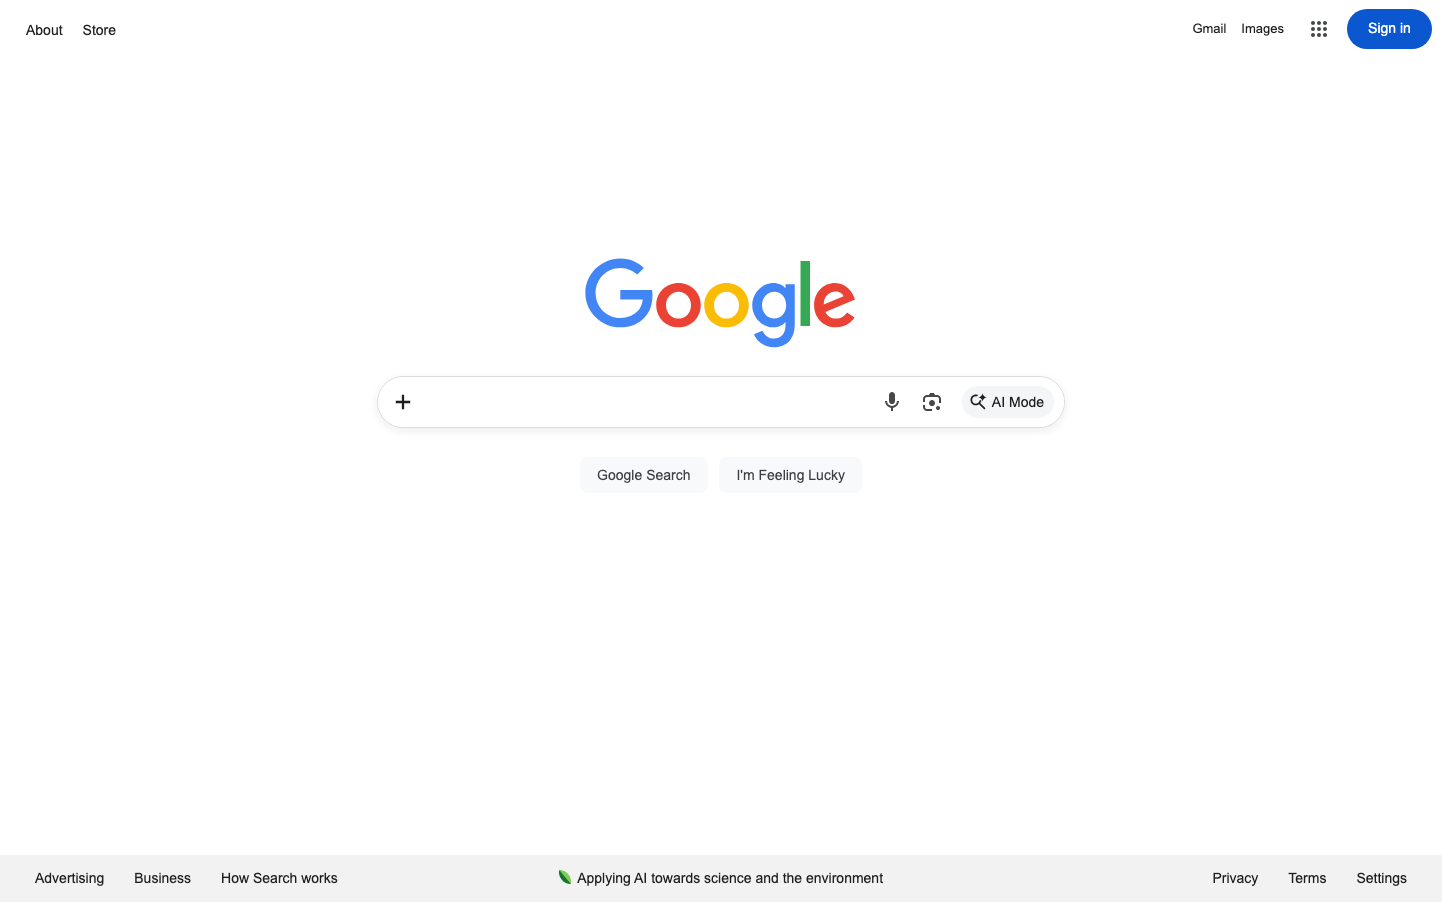Screen dimensions: 1442x902
Task: Start voice search with microphone icon
Action: pos(892,402)
